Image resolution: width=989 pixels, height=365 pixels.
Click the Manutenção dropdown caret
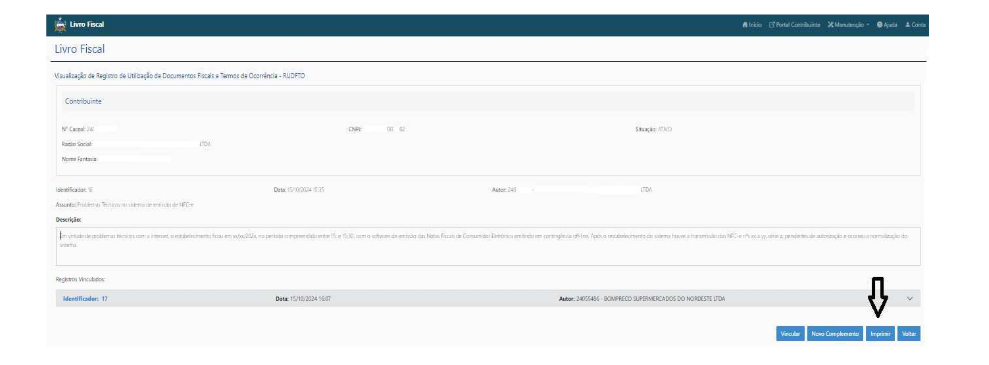pyautogui.click(x=868, y=25)
